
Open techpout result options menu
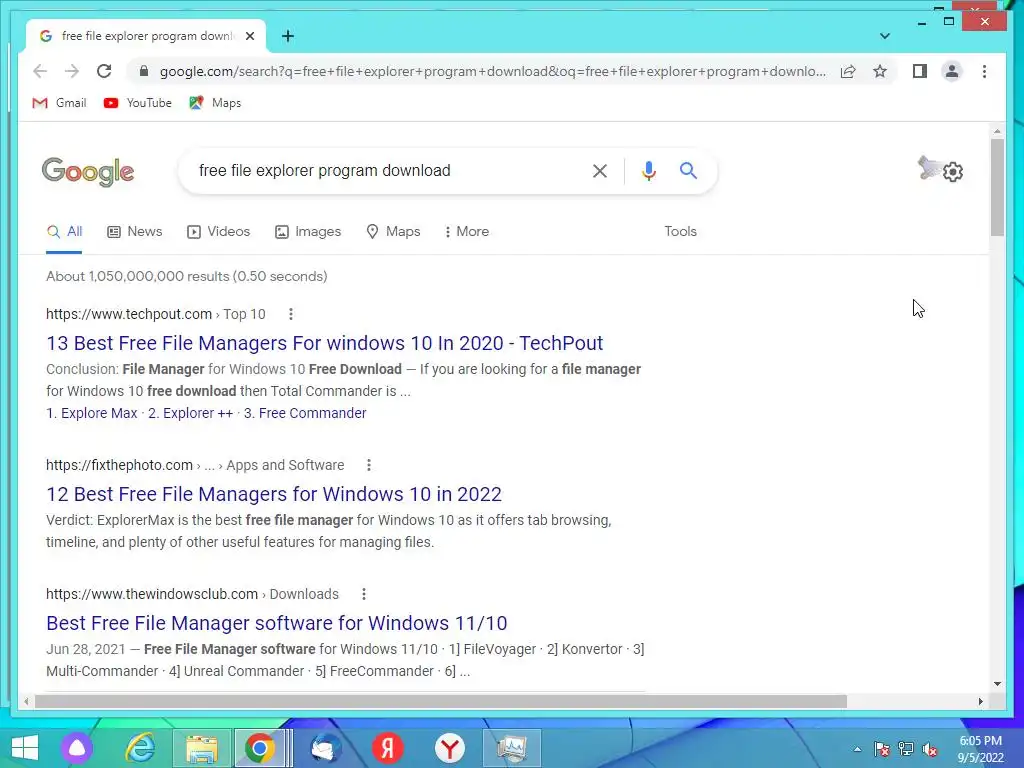click(x=291, y=314)
